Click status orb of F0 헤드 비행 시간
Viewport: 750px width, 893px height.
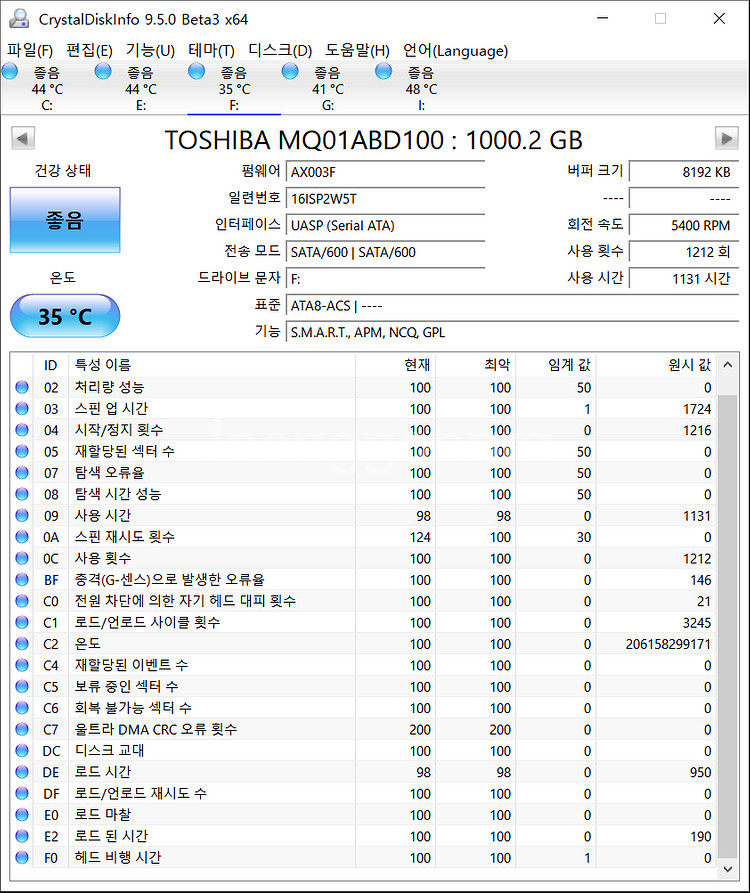[22, 857]
